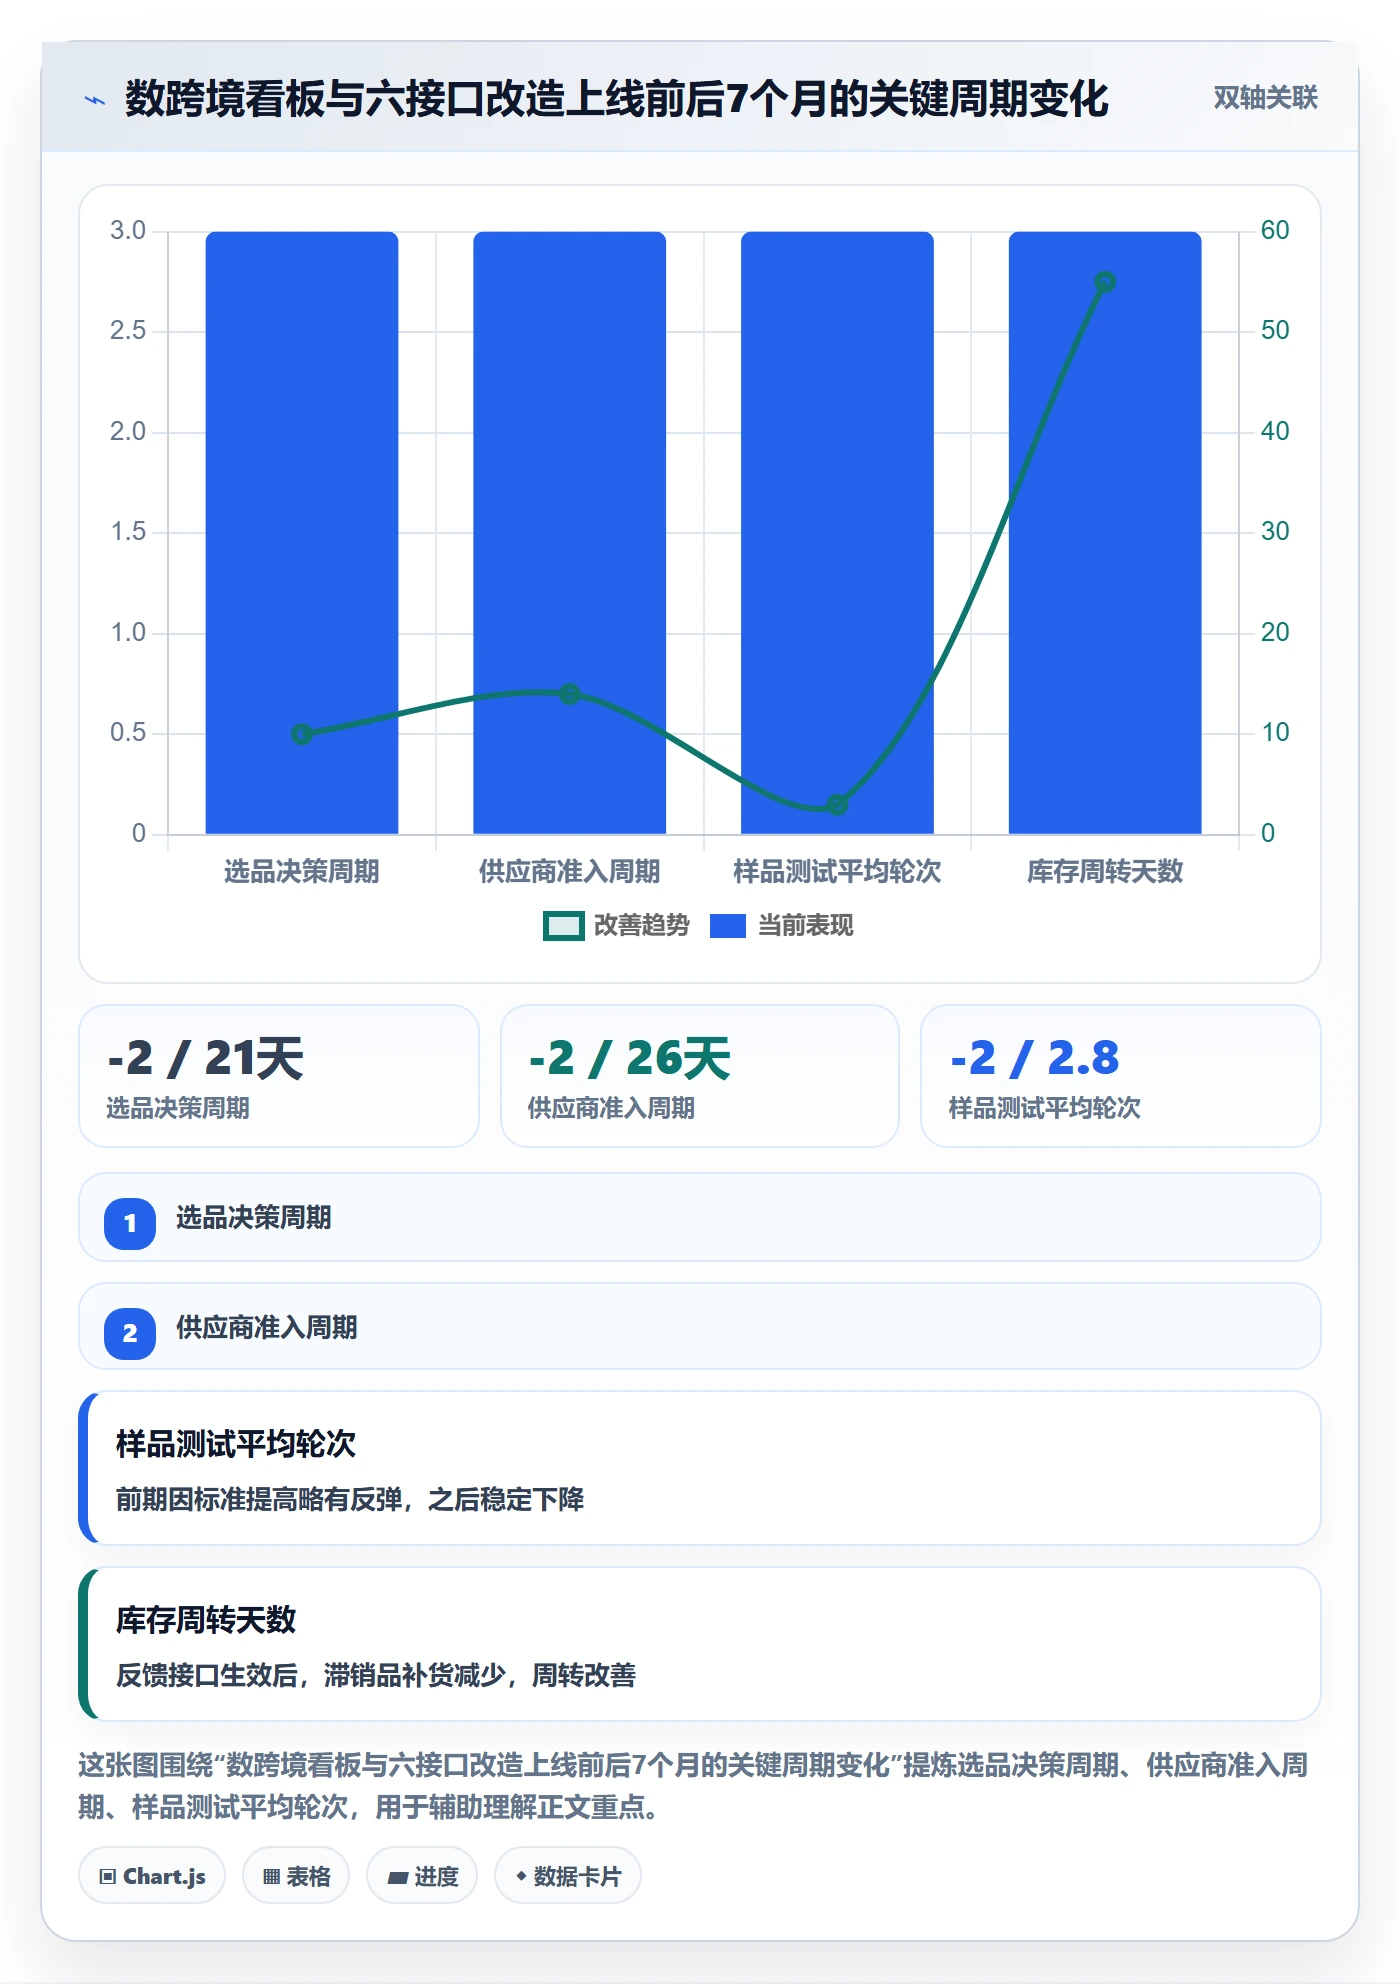Click the 库存周转天数 note card heading
Viewport: 1400px width, 1984px height.
click(x=206, y=1620)
